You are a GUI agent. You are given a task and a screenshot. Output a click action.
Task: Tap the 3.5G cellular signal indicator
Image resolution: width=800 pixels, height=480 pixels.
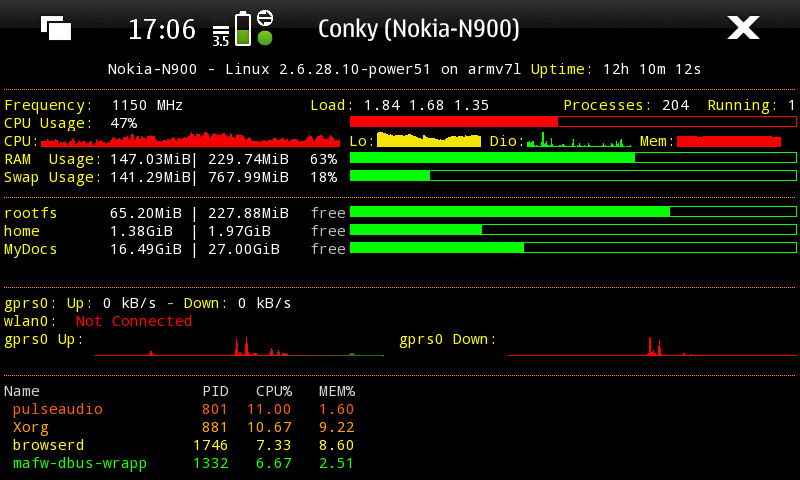point(221,36)
